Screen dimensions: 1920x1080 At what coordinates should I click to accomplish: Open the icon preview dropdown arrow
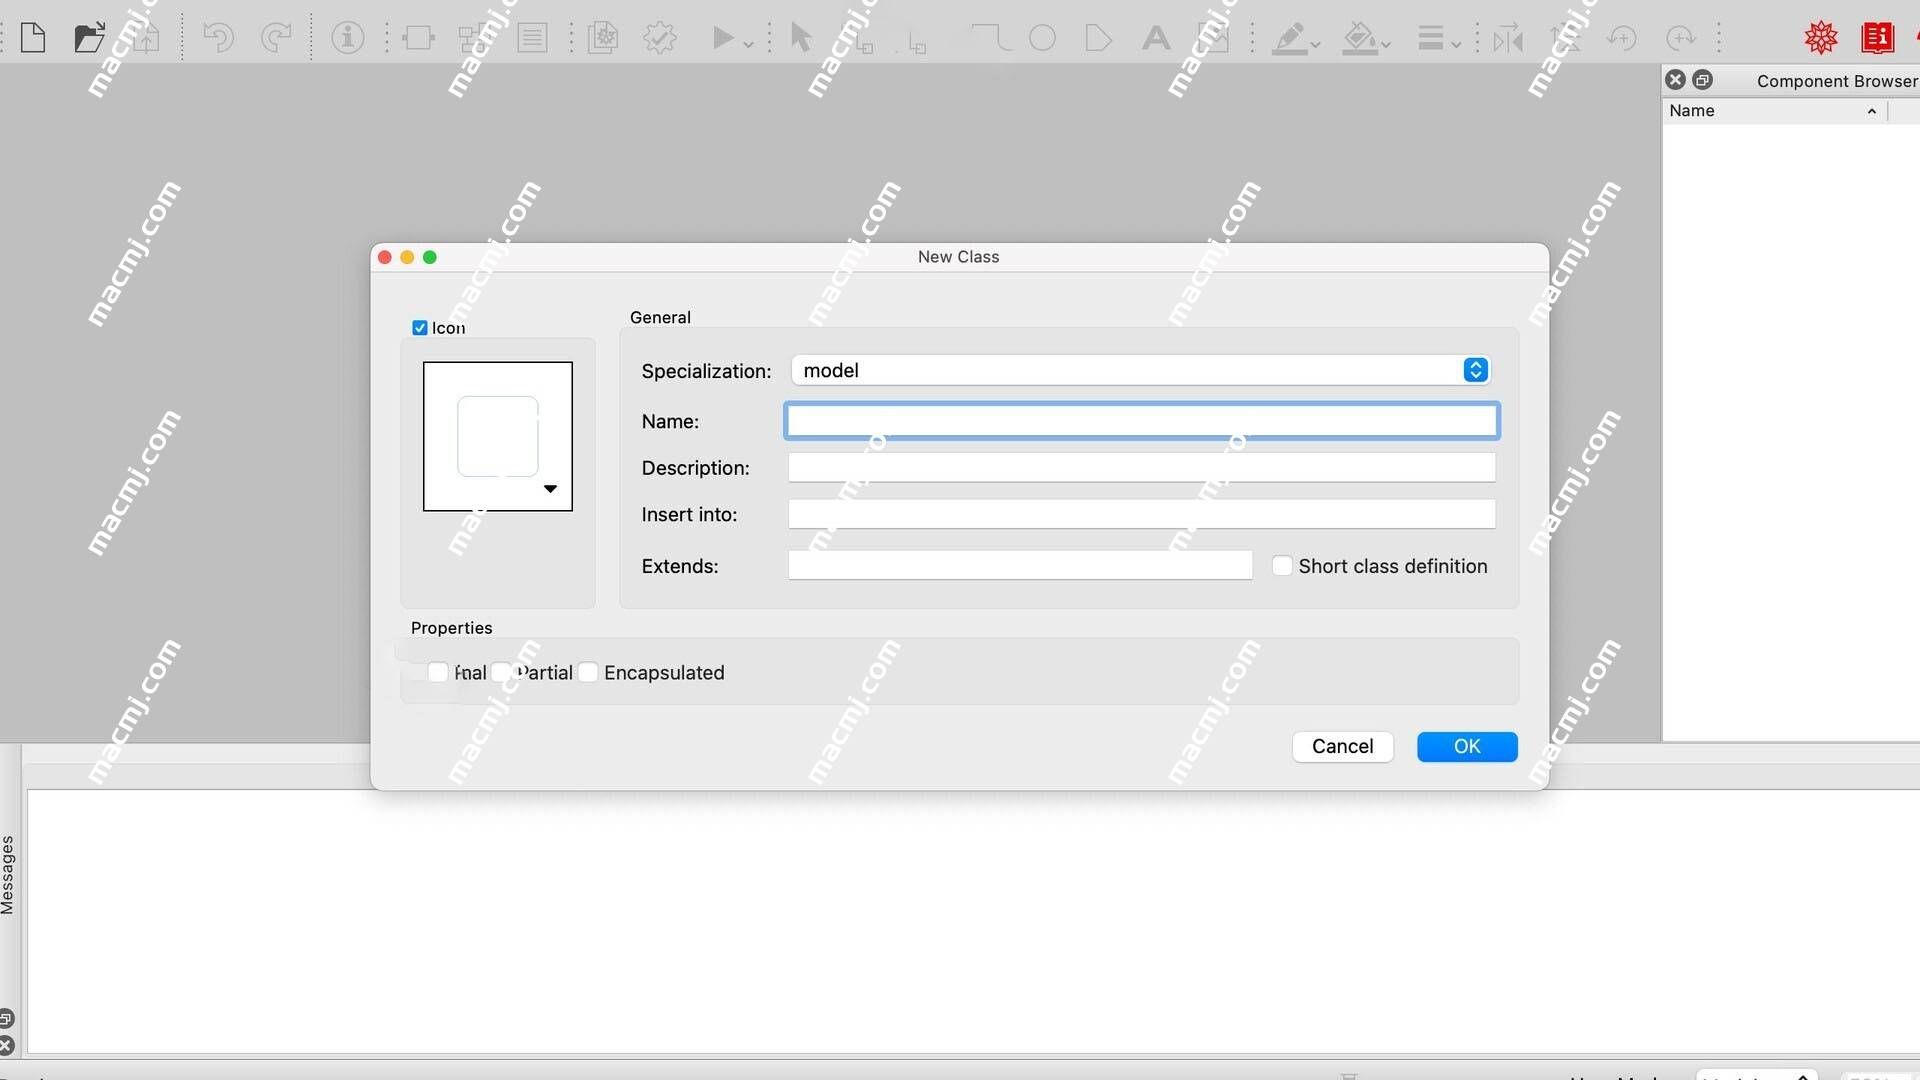(x=550, y=489)
